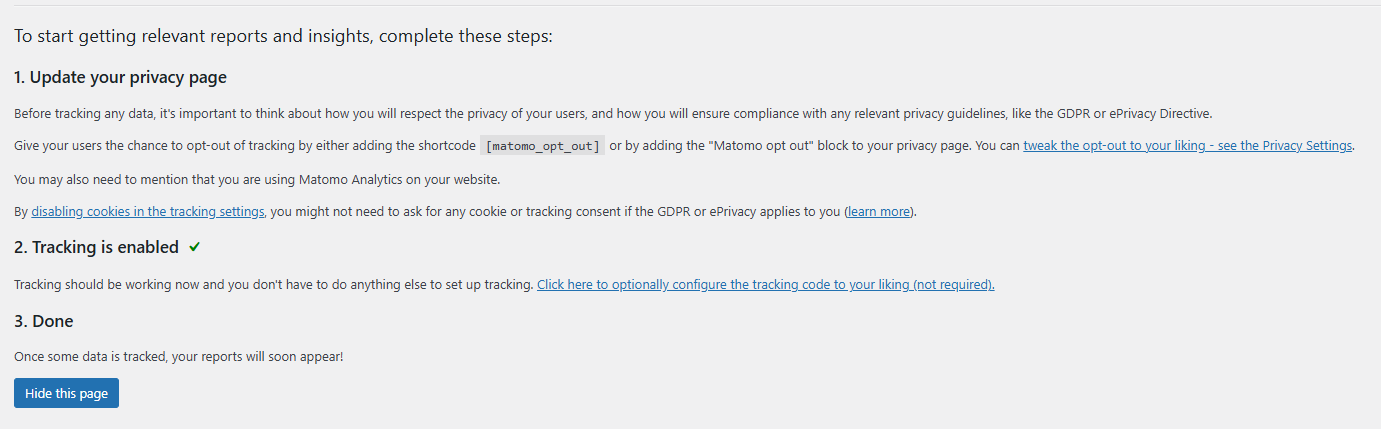Image resolution: width=1381 pixels, height=429 pixels.
Task: Open the learn more link
Action: pyautogui.click(x=879, y=212)
